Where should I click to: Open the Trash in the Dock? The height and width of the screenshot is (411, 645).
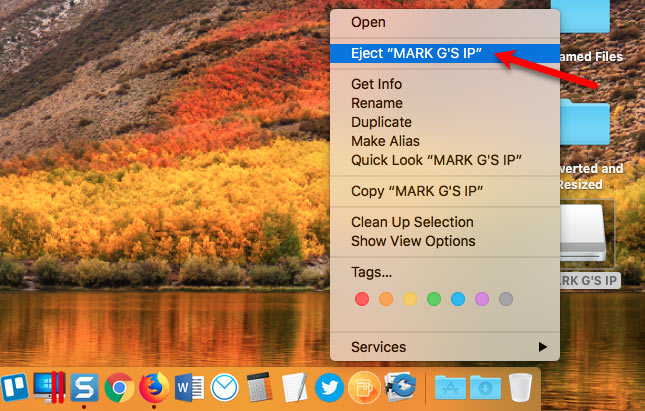tap(520, 387)
